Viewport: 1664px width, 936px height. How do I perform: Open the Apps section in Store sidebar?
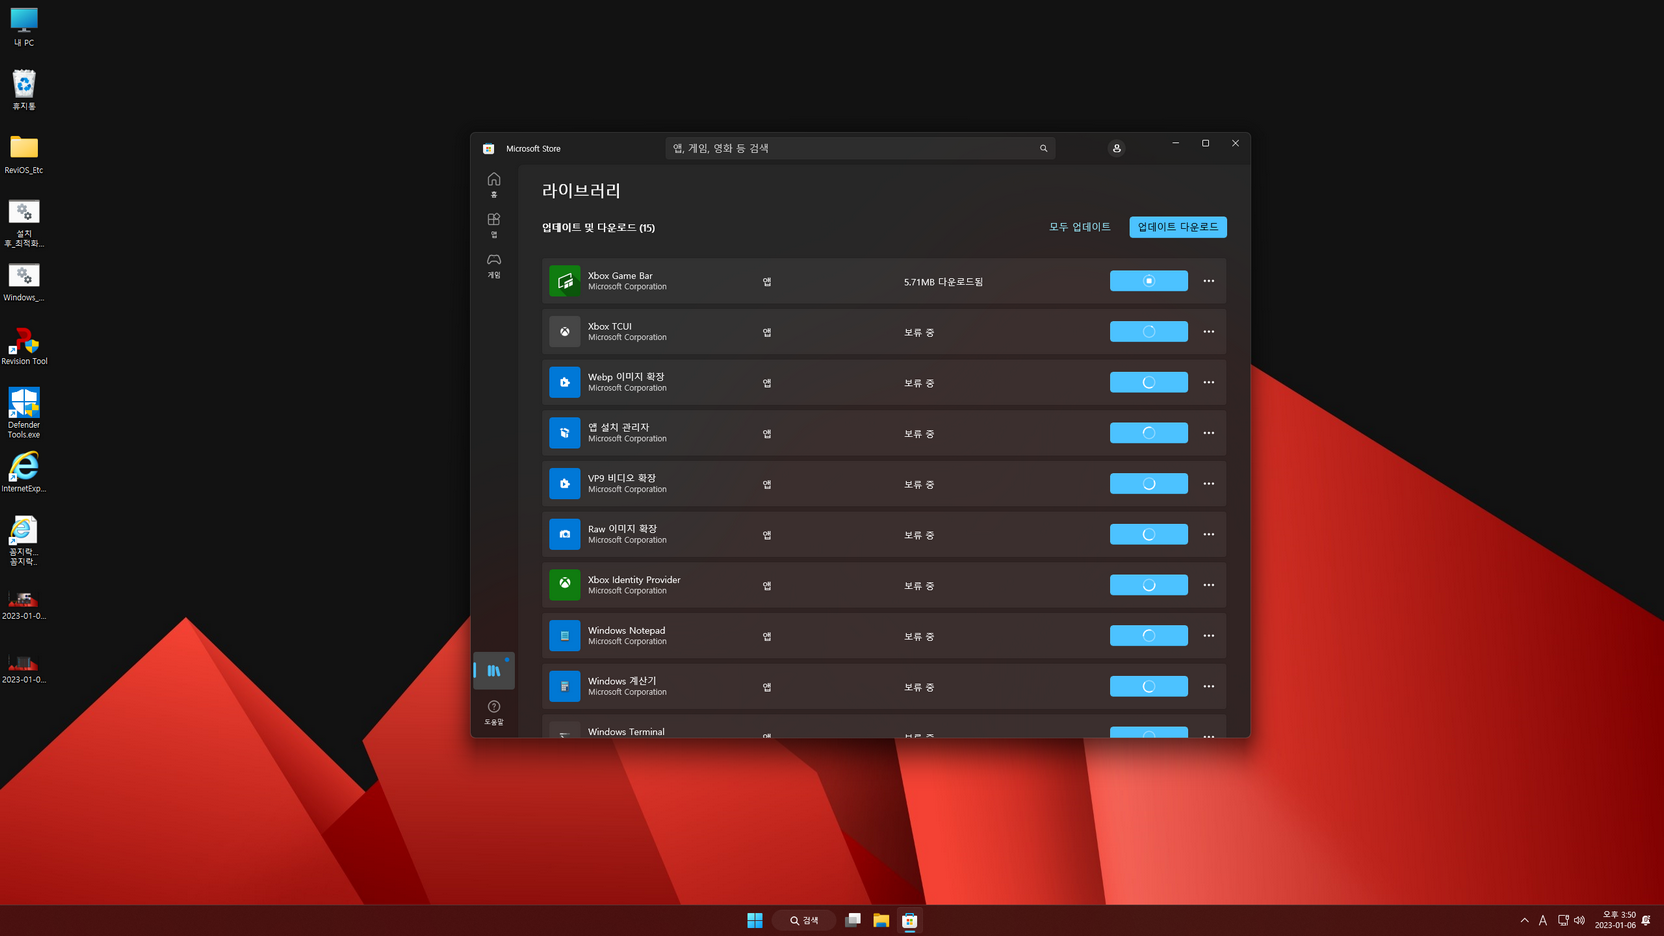[494, 225]
